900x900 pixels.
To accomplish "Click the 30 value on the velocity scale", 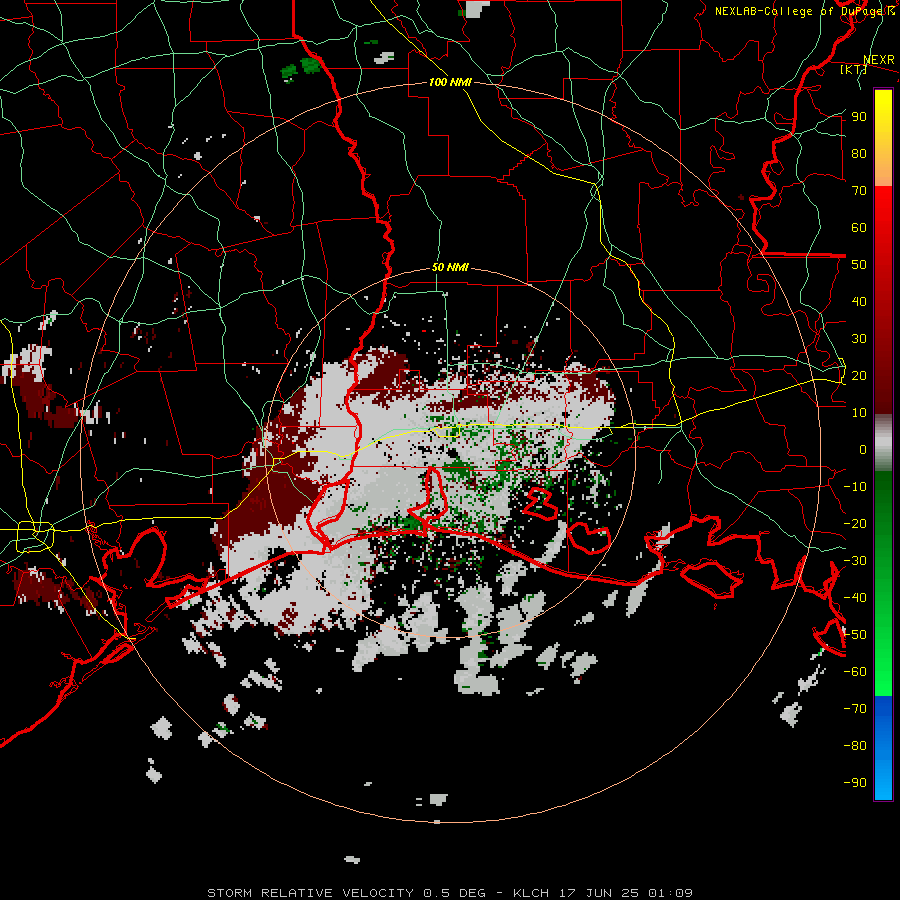I will click(859, 339).
